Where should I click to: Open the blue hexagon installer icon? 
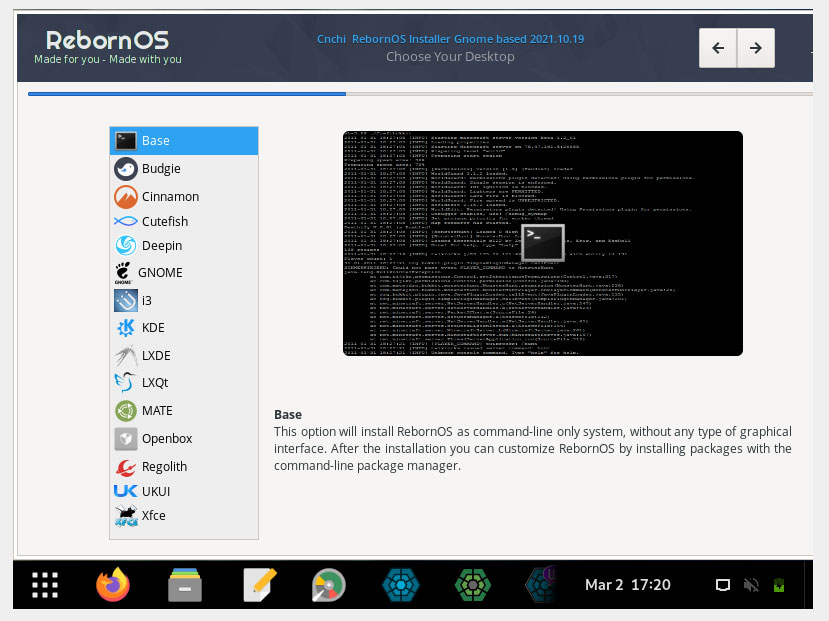[x=401, y=585]
